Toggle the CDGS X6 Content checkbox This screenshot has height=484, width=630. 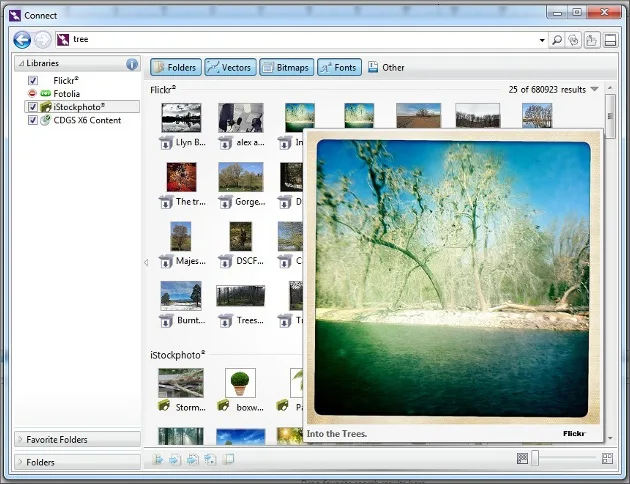[x=33, y=120]
